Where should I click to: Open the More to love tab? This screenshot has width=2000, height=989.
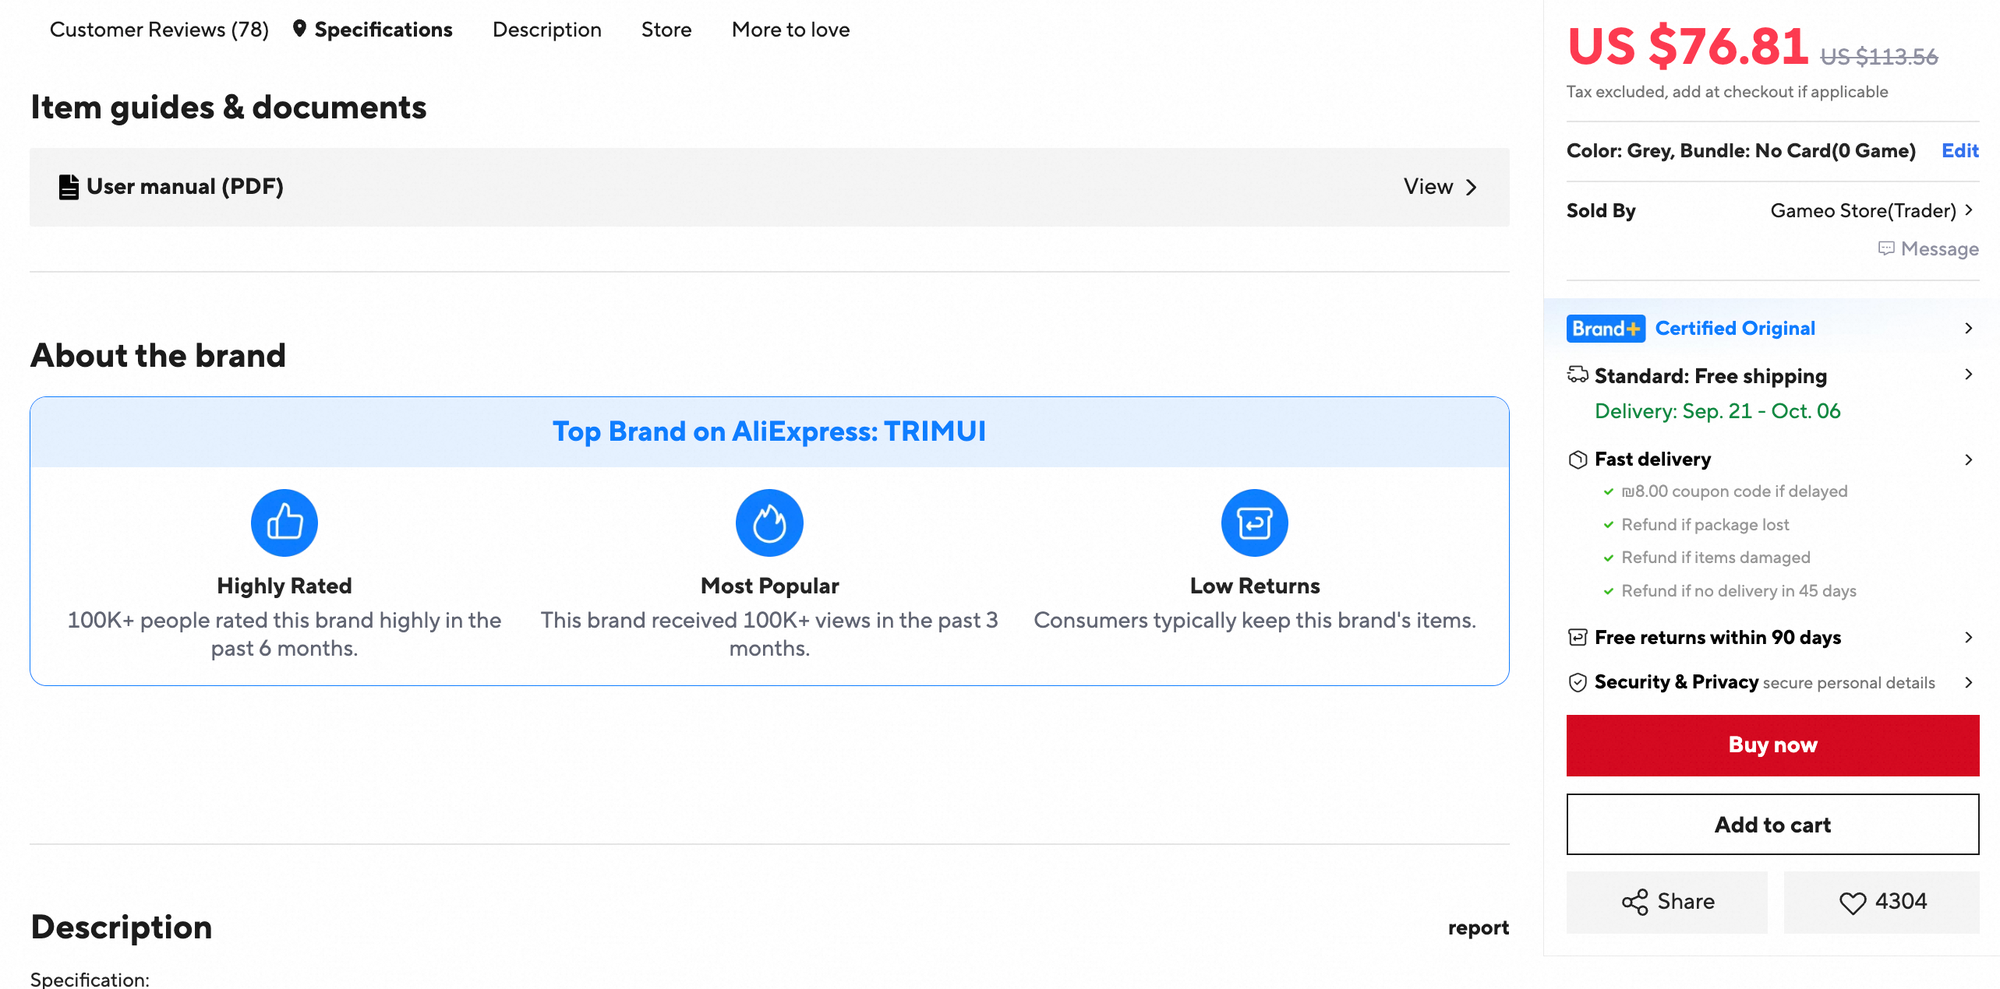pyautogui.click(x=790, y=30)
